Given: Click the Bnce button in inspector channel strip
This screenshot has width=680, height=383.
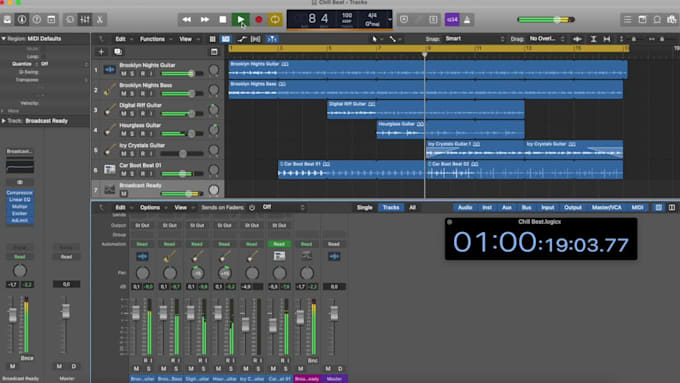Looking at the screenshot, I should tap(27, 358).
